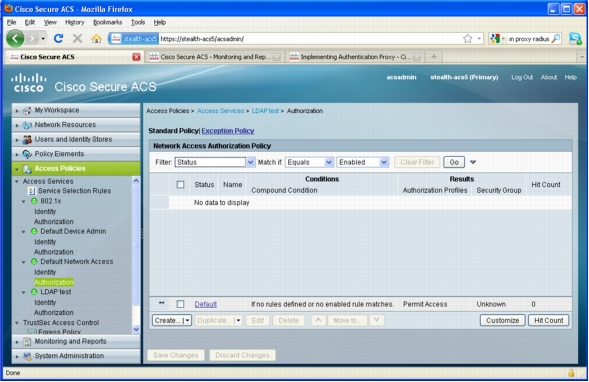Go to the Home page icon
Screen dimensions: 589x382
[97, 38]
